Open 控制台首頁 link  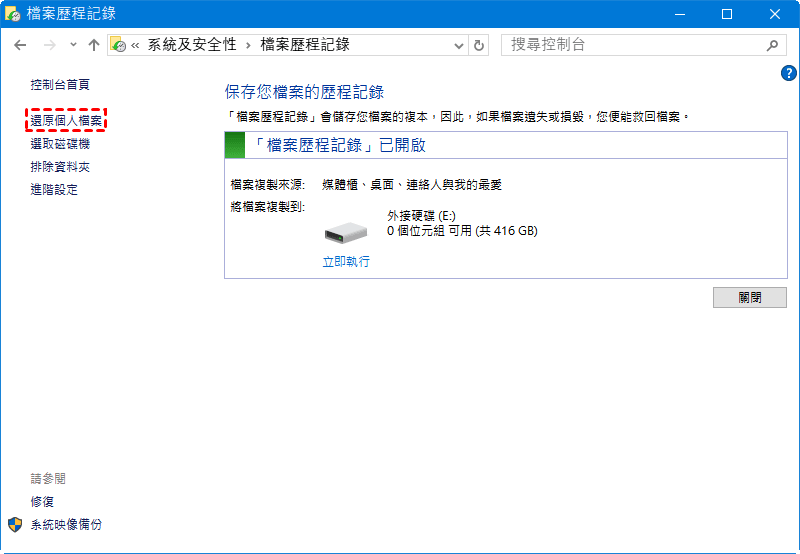[60, 85]
